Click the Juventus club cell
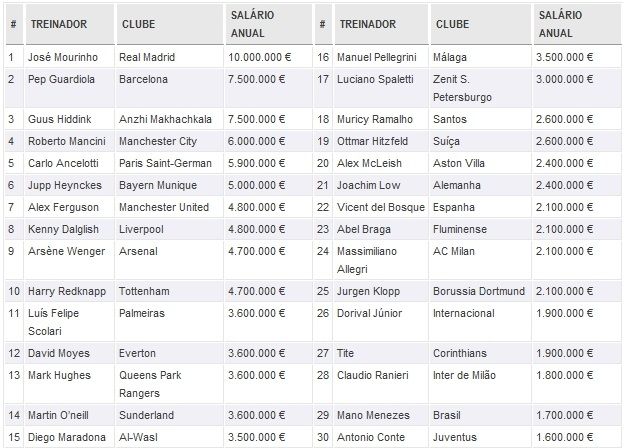Viewport: 624px width, 448px height. pyautogui.click(x=456, y=436)
